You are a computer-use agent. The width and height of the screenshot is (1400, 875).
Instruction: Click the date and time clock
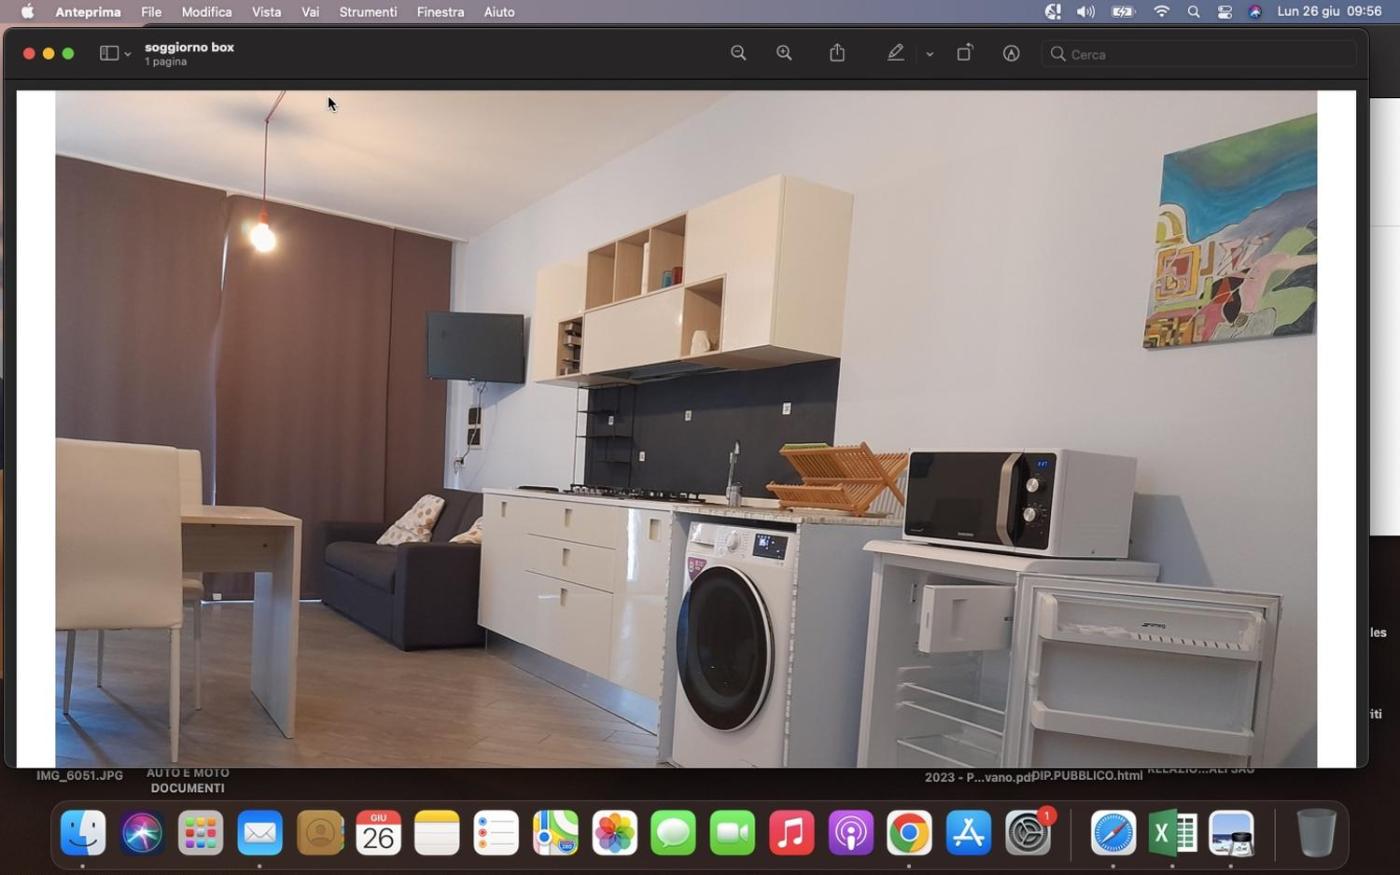click(1329, 12)
